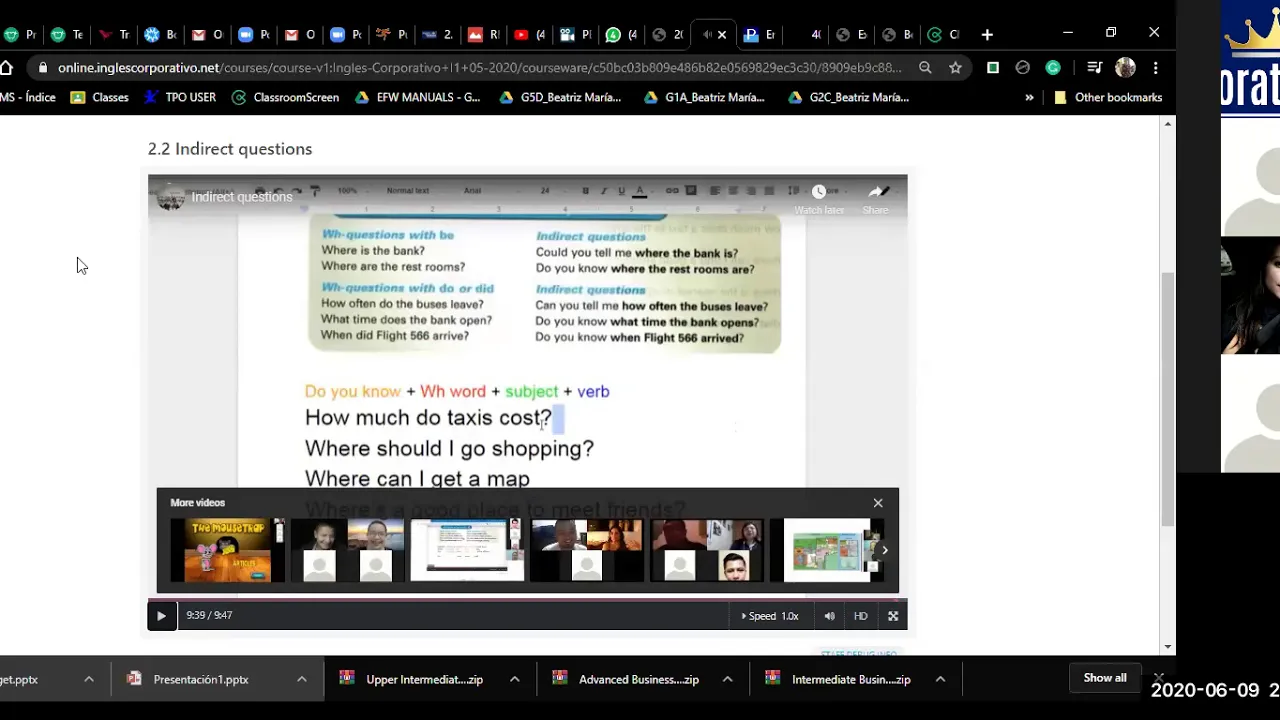Image resolution: width=1280 pixels, height=720 pixels.
Task: Close the active tab playing audio
Action: pos(722,34)
